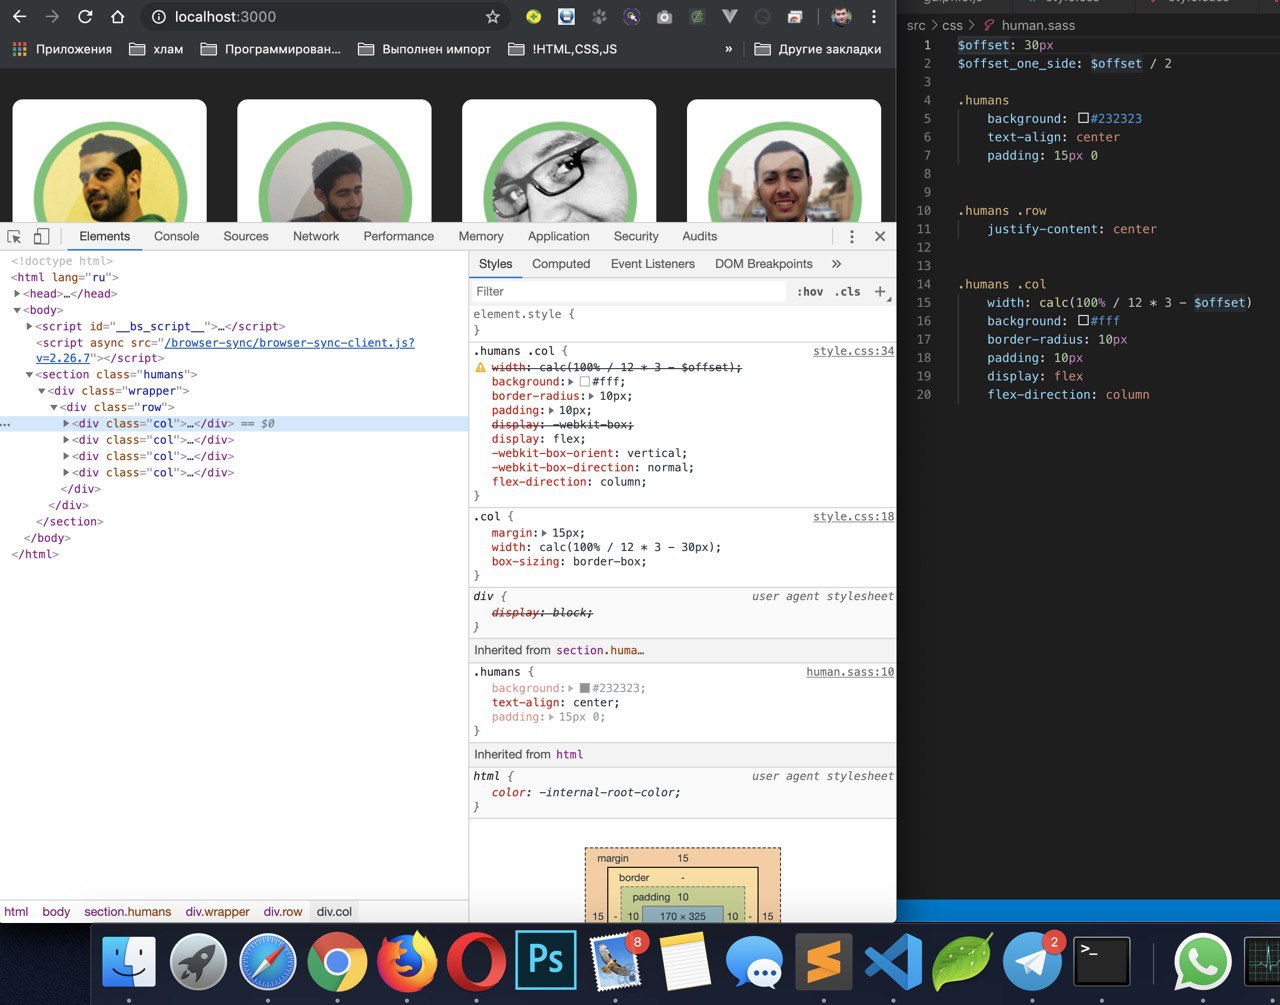Image resolution: width=1280 pixels, height=1005 pixels.
Task: Focus the Styles filter input
Action: coord(628,292)
